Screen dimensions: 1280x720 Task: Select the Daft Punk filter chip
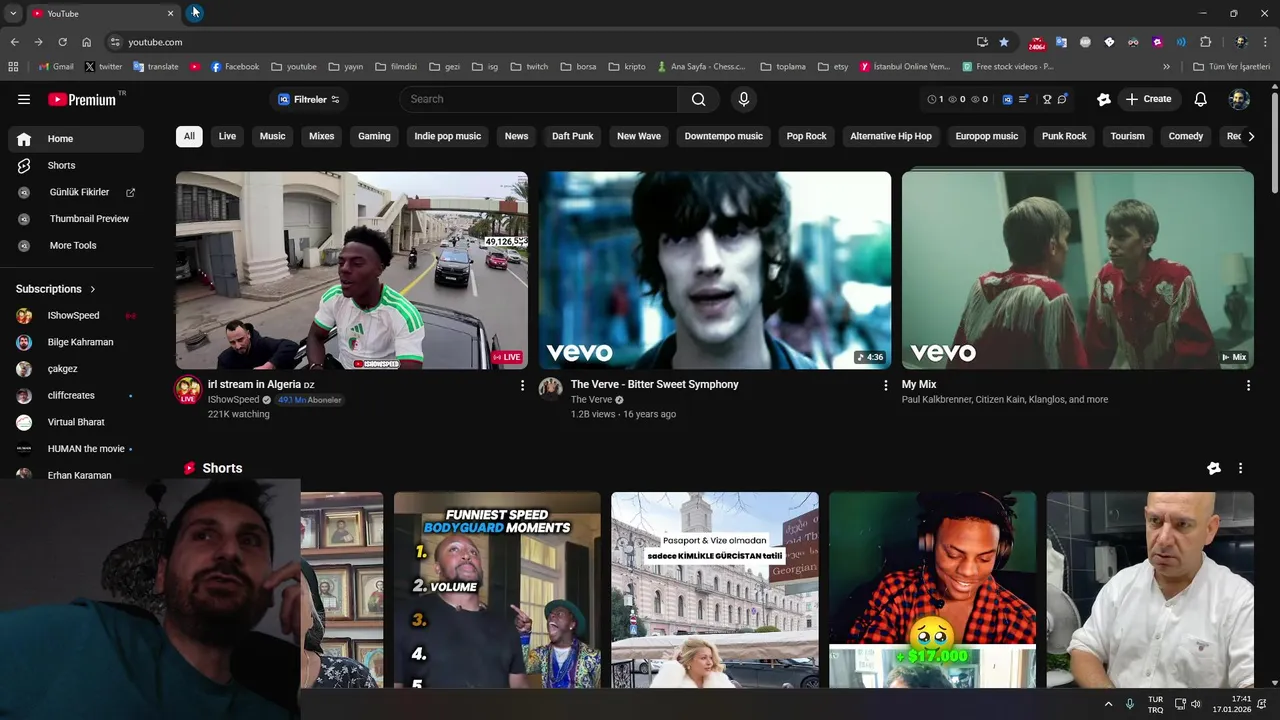(x=573, y=136)
